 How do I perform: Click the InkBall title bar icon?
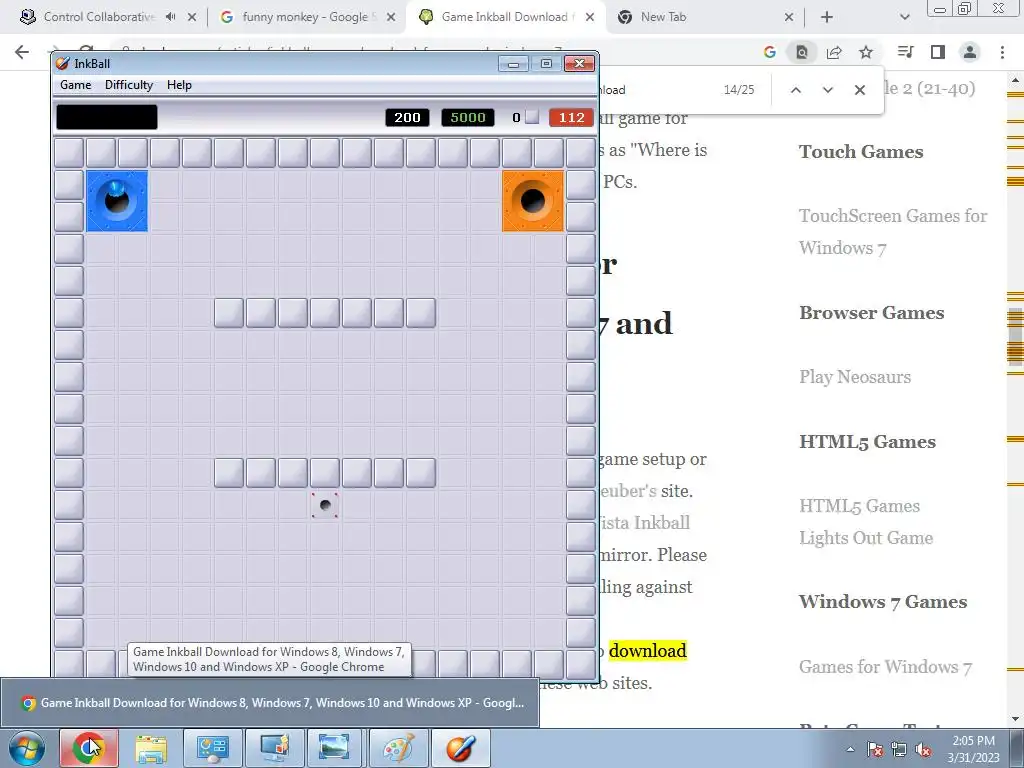[63, 63]
